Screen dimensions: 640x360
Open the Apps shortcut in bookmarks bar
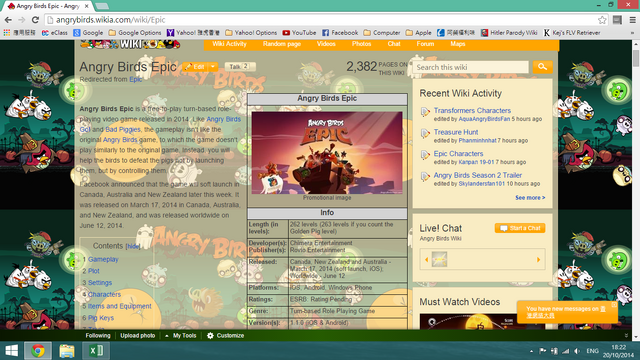[x=19, y=33]
